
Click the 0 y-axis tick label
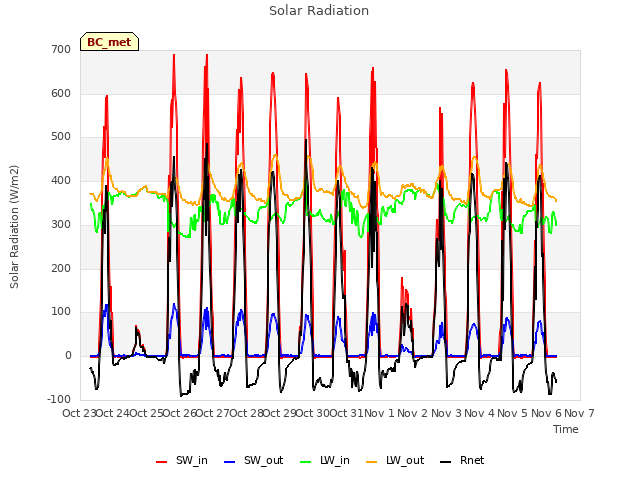[x=68, y=356]
